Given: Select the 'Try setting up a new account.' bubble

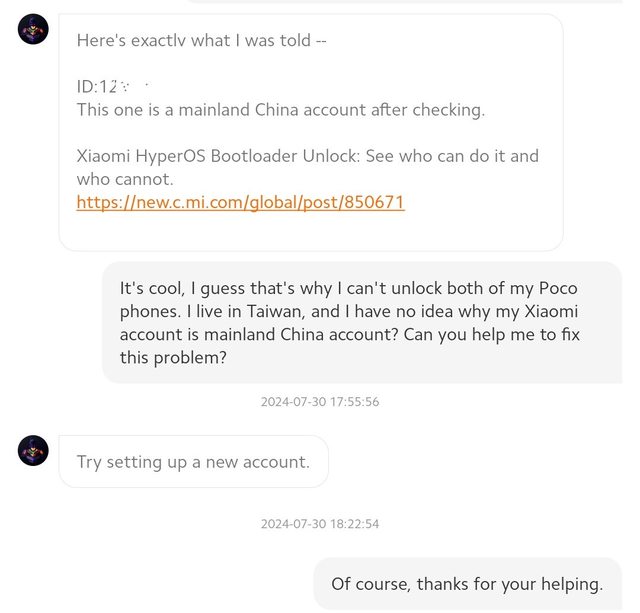Looking at the screenshot, I should pos(193,462).
